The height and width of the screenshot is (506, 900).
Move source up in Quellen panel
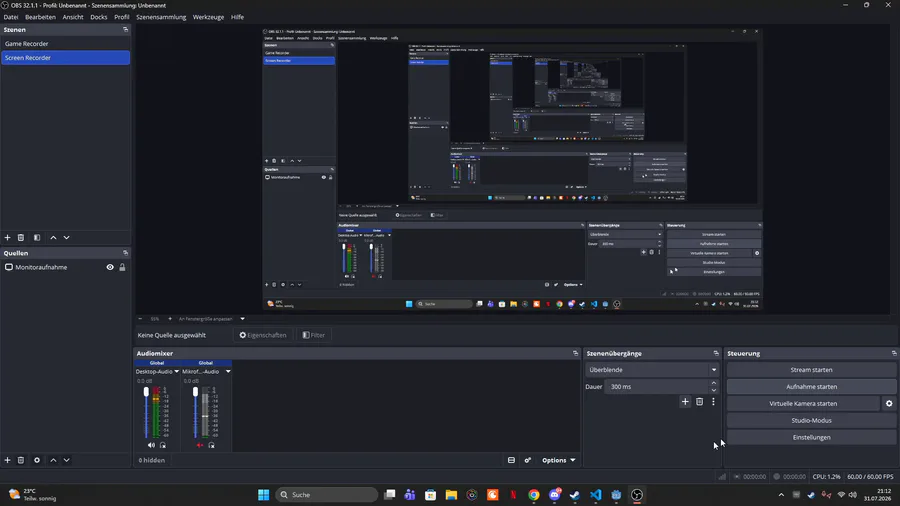coord(53,460)
